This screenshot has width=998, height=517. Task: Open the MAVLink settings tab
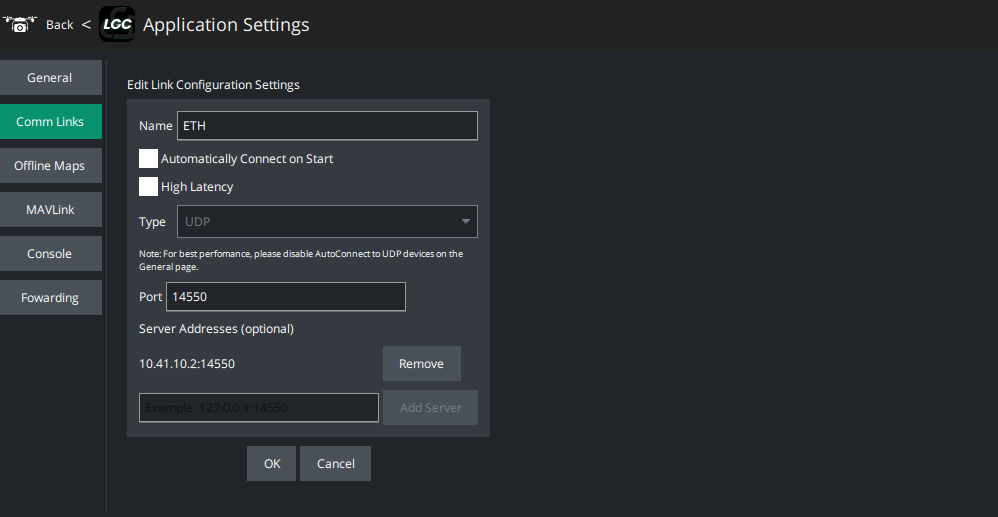pos(50,209)
